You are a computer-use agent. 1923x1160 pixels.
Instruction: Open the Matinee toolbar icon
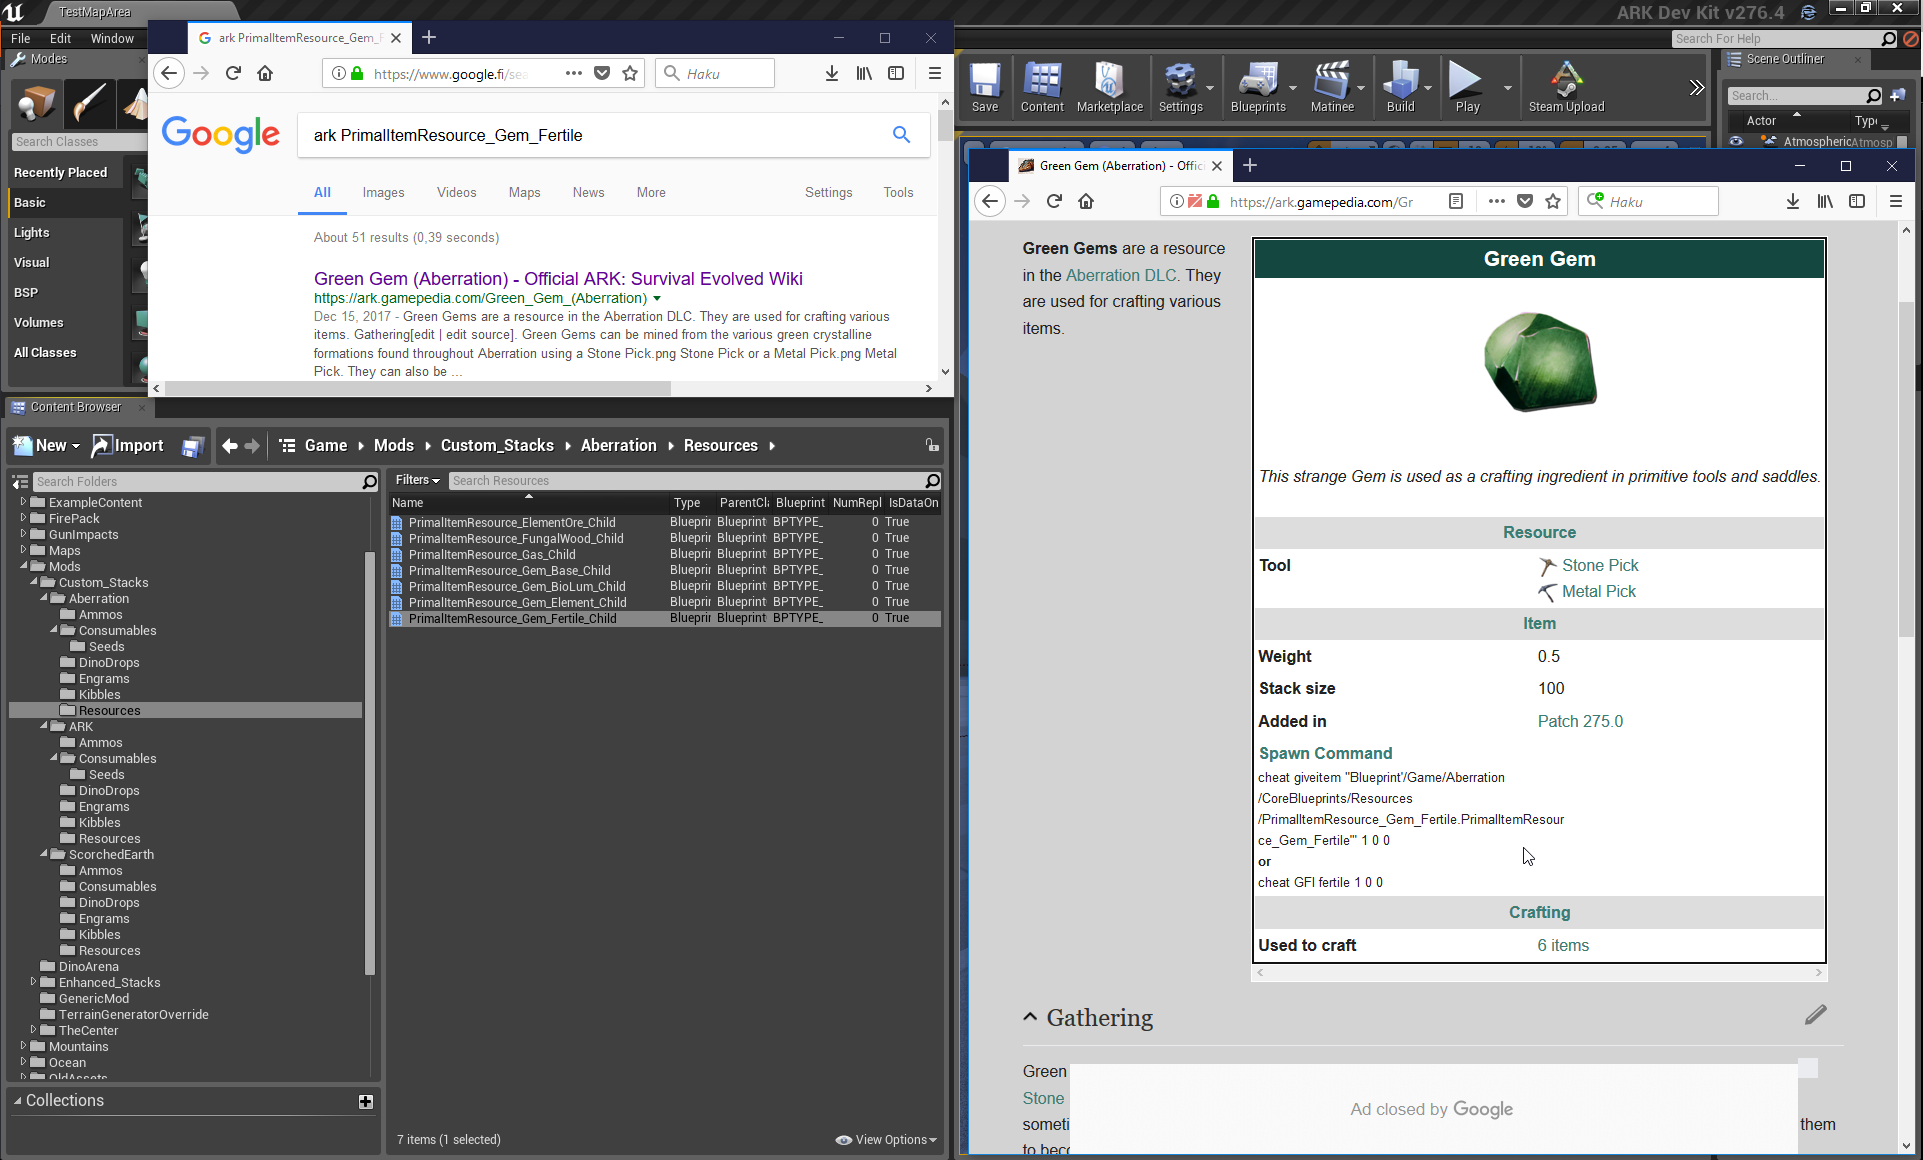1331,86
